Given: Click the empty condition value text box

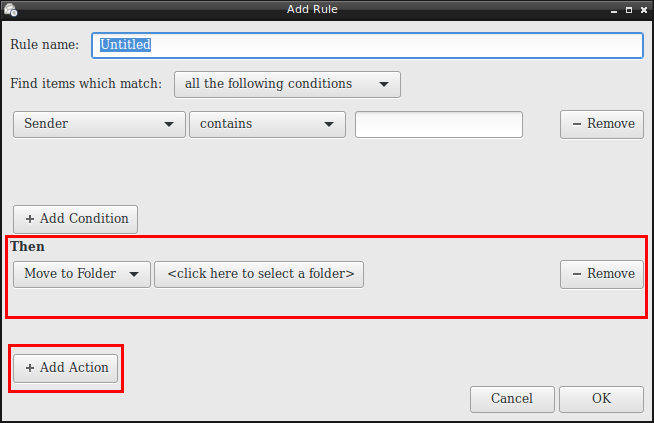Looking at the screenshot, I should [439, 124].
